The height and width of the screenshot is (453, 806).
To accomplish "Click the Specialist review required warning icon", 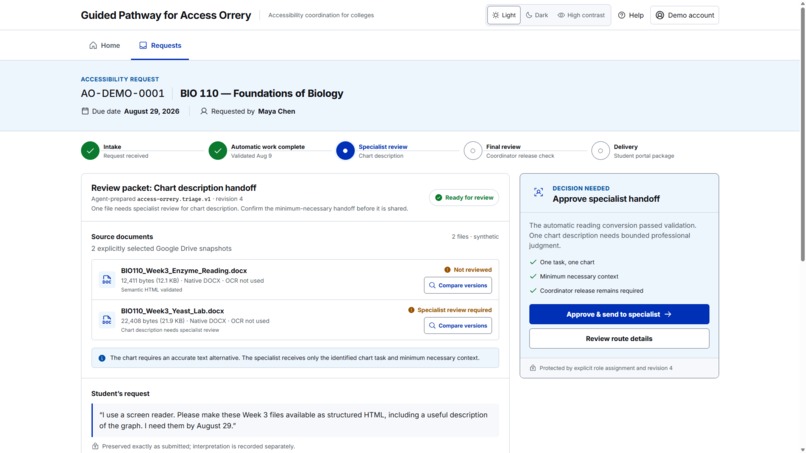I will (411, 310).
